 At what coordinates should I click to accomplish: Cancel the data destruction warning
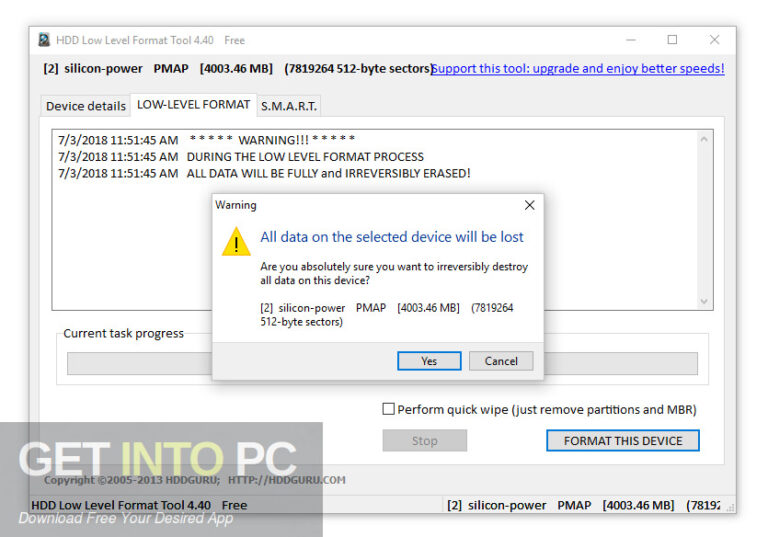click(501, 361)
